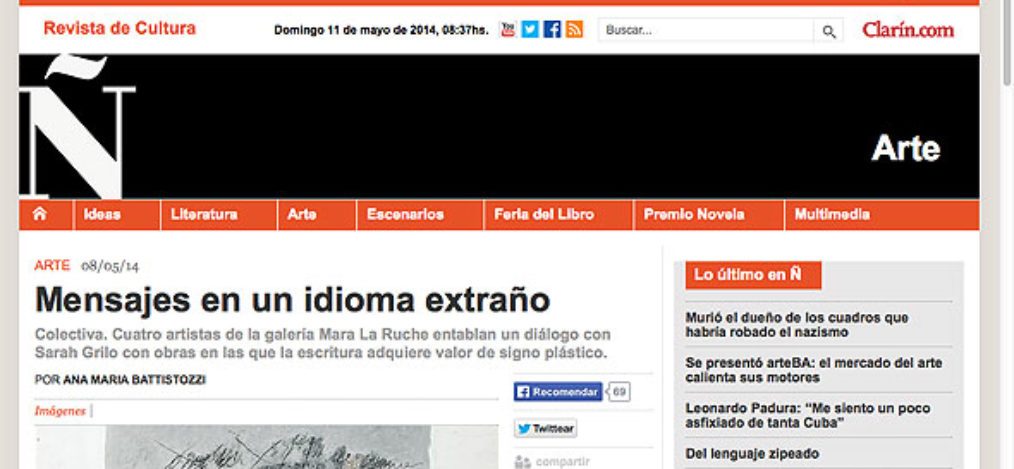
Task: Click the article subtitle starting Colectiva
Action: (x=323, y=344)
